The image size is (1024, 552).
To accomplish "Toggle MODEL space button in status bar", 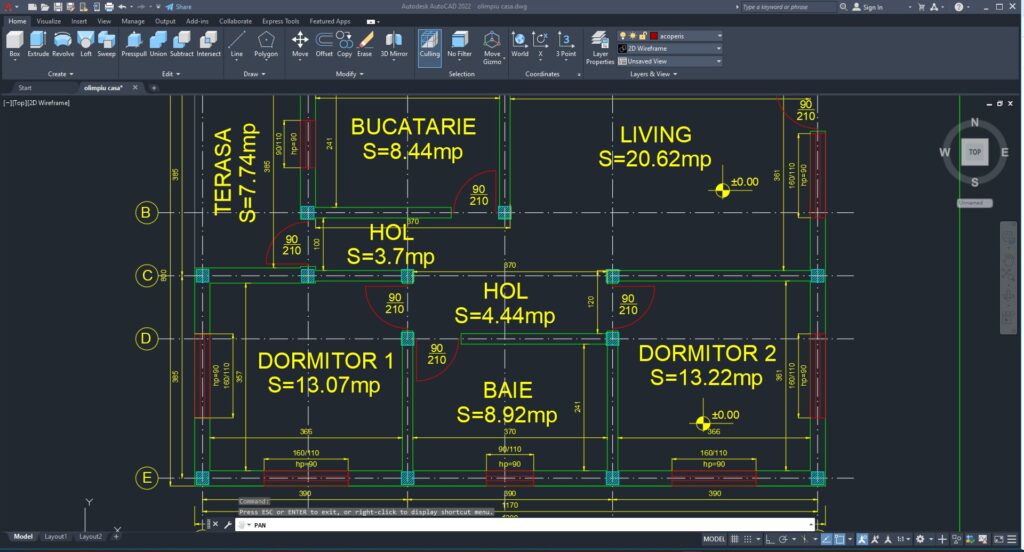I will pos(714,539).
